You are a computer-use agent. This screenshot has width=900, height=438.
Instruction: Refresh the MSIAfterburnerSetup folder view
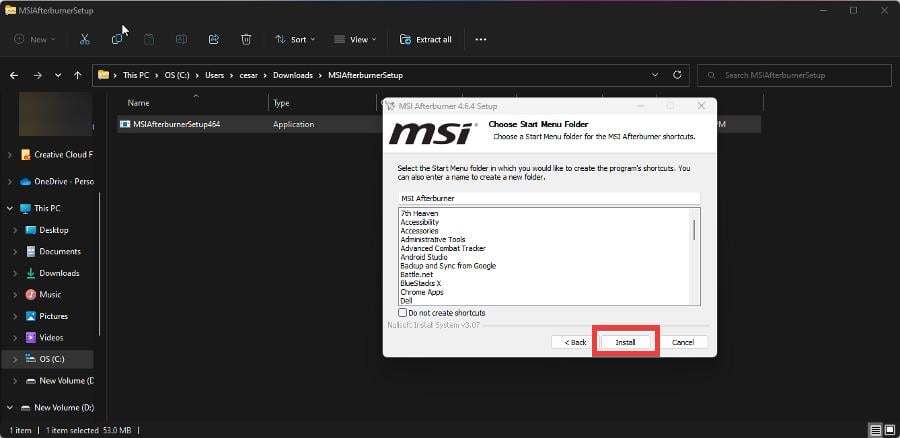pyautogui.click(x=677, y=75)
